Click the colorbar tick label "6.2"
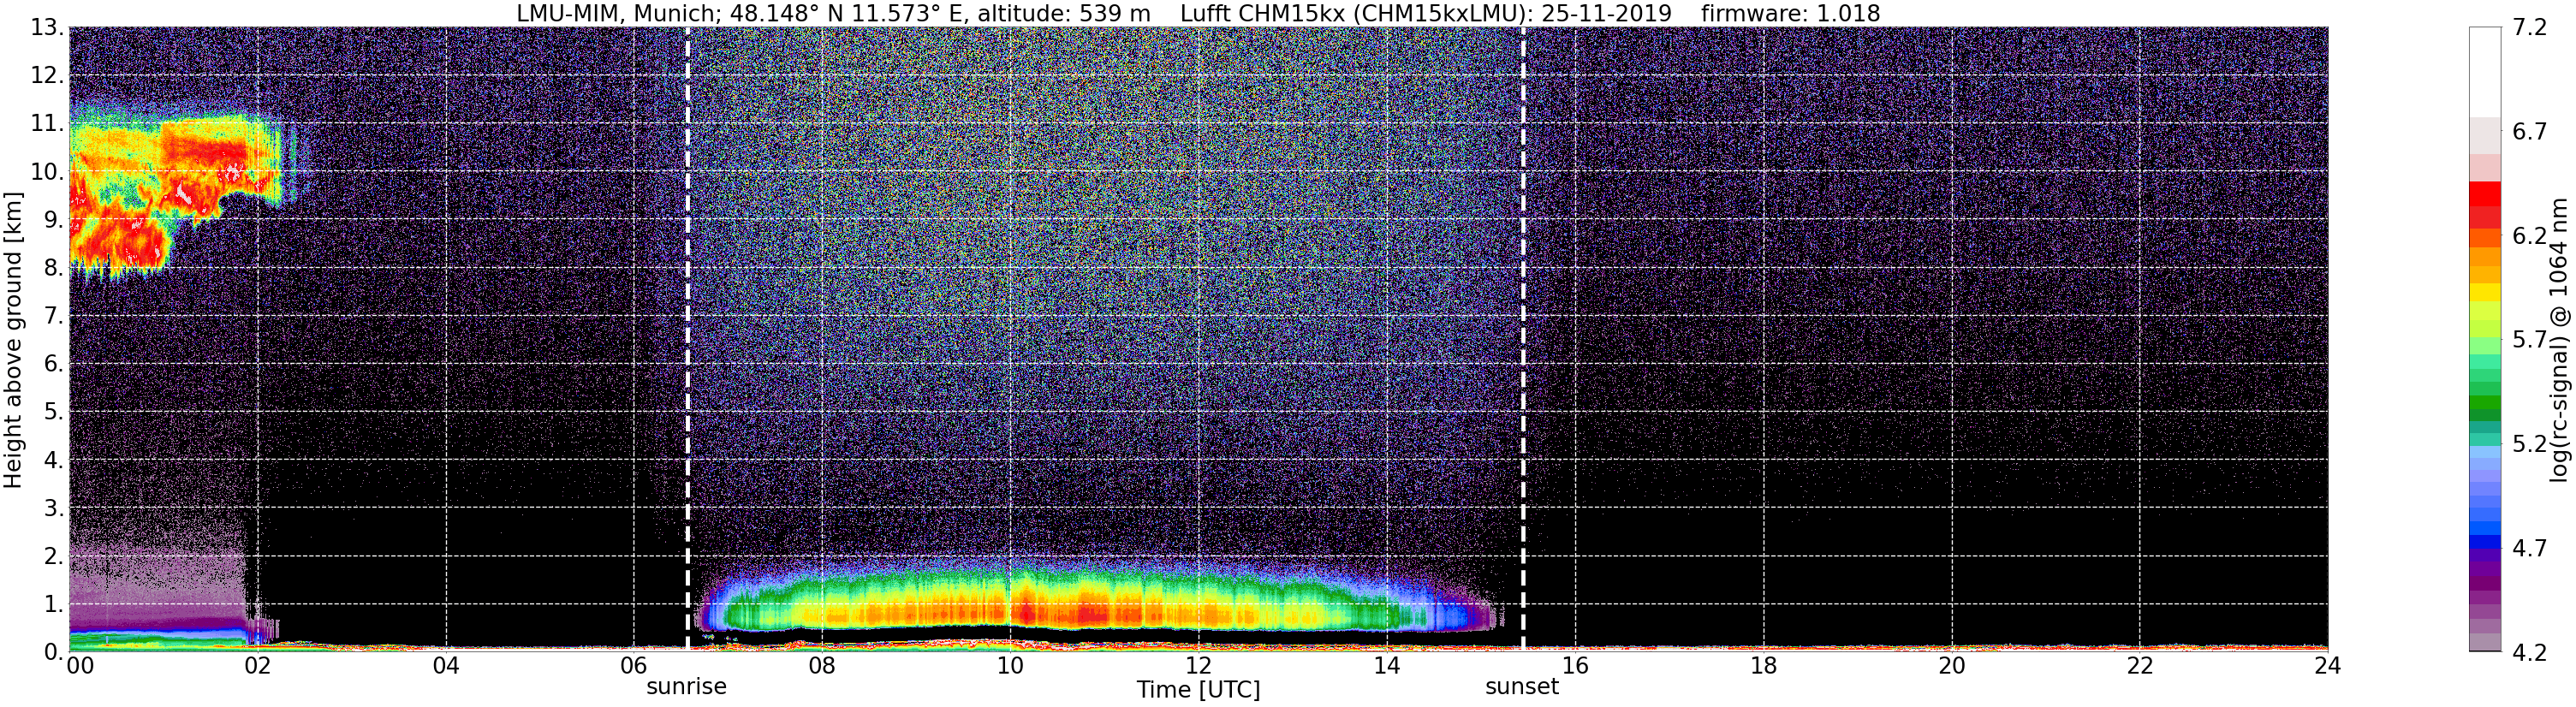This screenshot has width=2576, height=707. coord(2529,236)
